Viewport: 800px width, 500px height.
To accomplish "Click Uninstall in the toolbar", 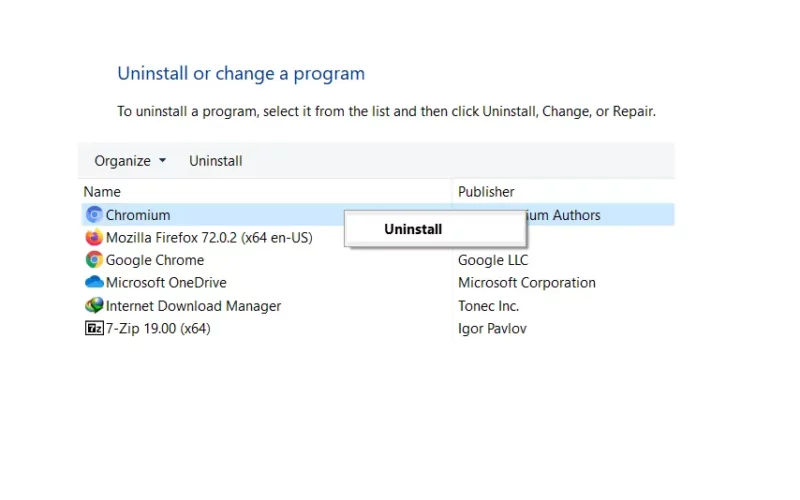I will click(216, 161).
